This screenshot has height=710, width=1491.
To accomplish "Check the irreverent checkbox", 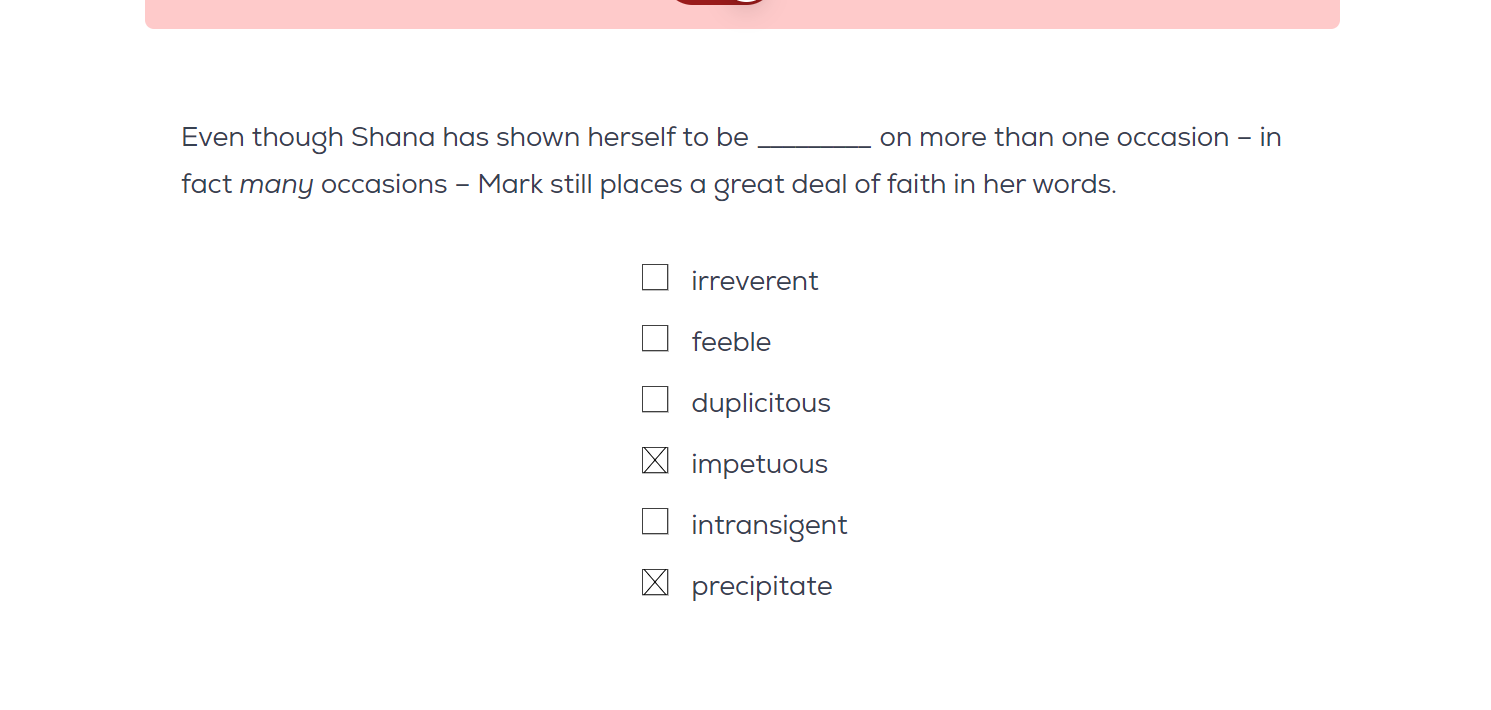I will [x=655, y=277].
